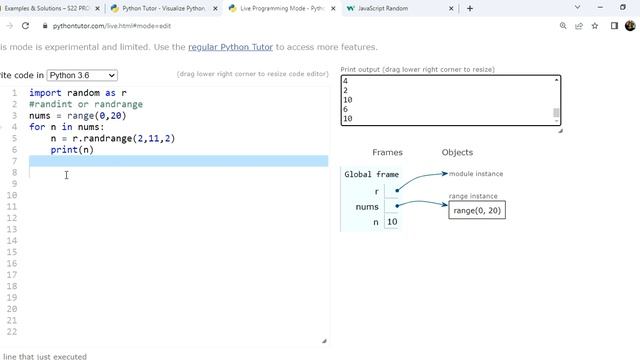
Task: Close the Live Programming Mode tab
Action: click(333, 8)
